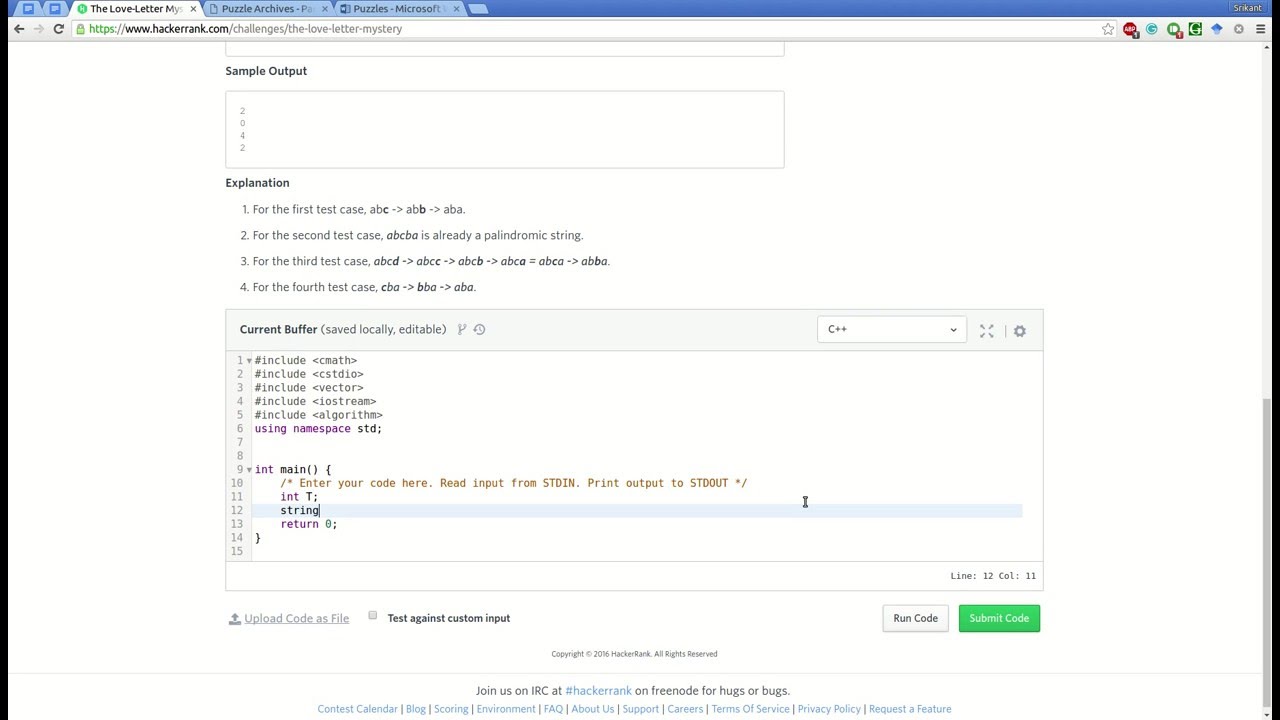Collapse the int main() fold arrow at line 9
Viewport: 1280px width, 720px height.
point(249,470)
